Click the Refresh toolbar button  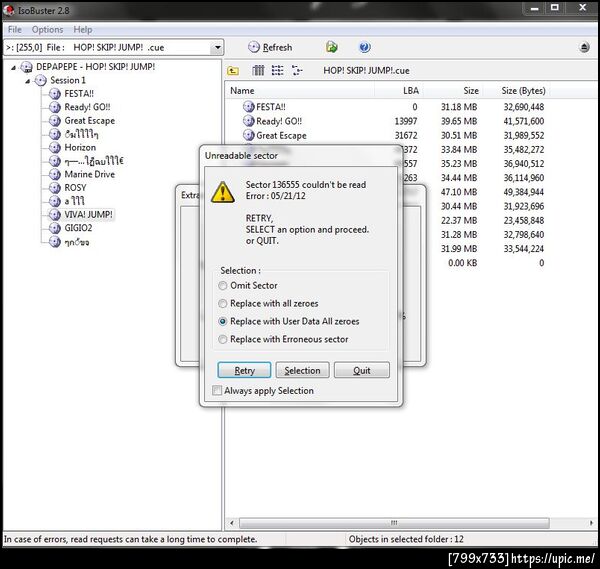click(x=270, y=47)
